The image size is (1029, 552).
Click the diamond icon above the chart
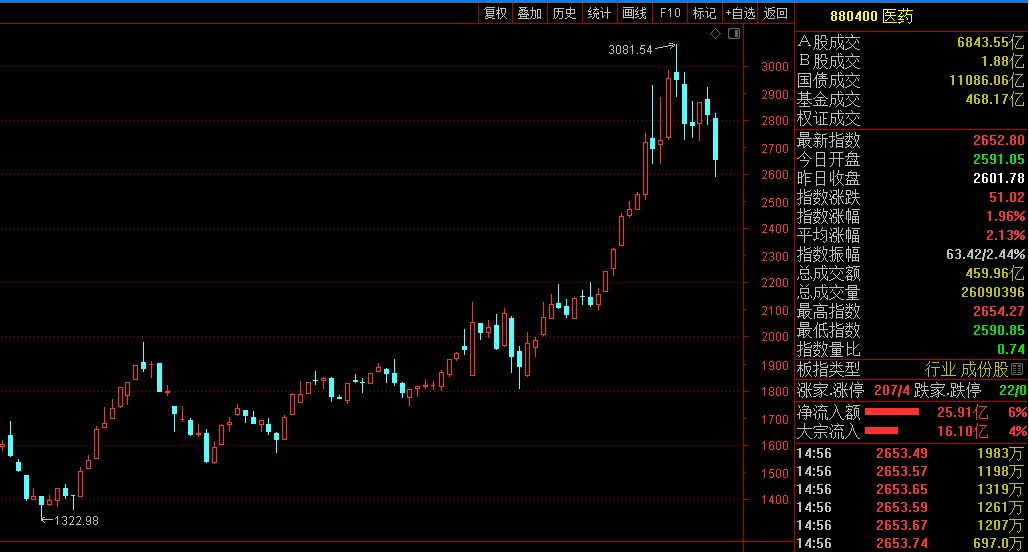tap(715, 34)
